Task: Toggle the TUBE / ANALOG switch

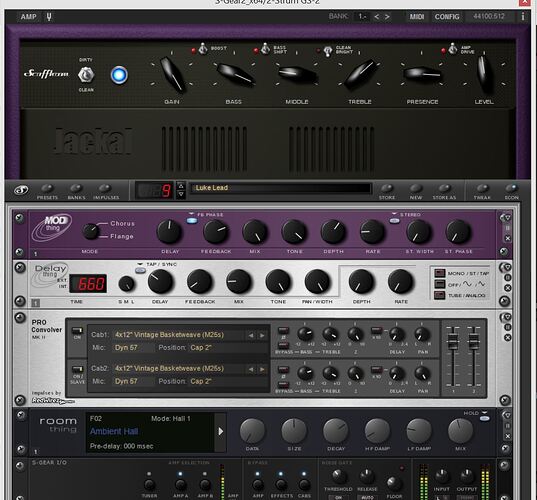Action: [x=439, y=295]
